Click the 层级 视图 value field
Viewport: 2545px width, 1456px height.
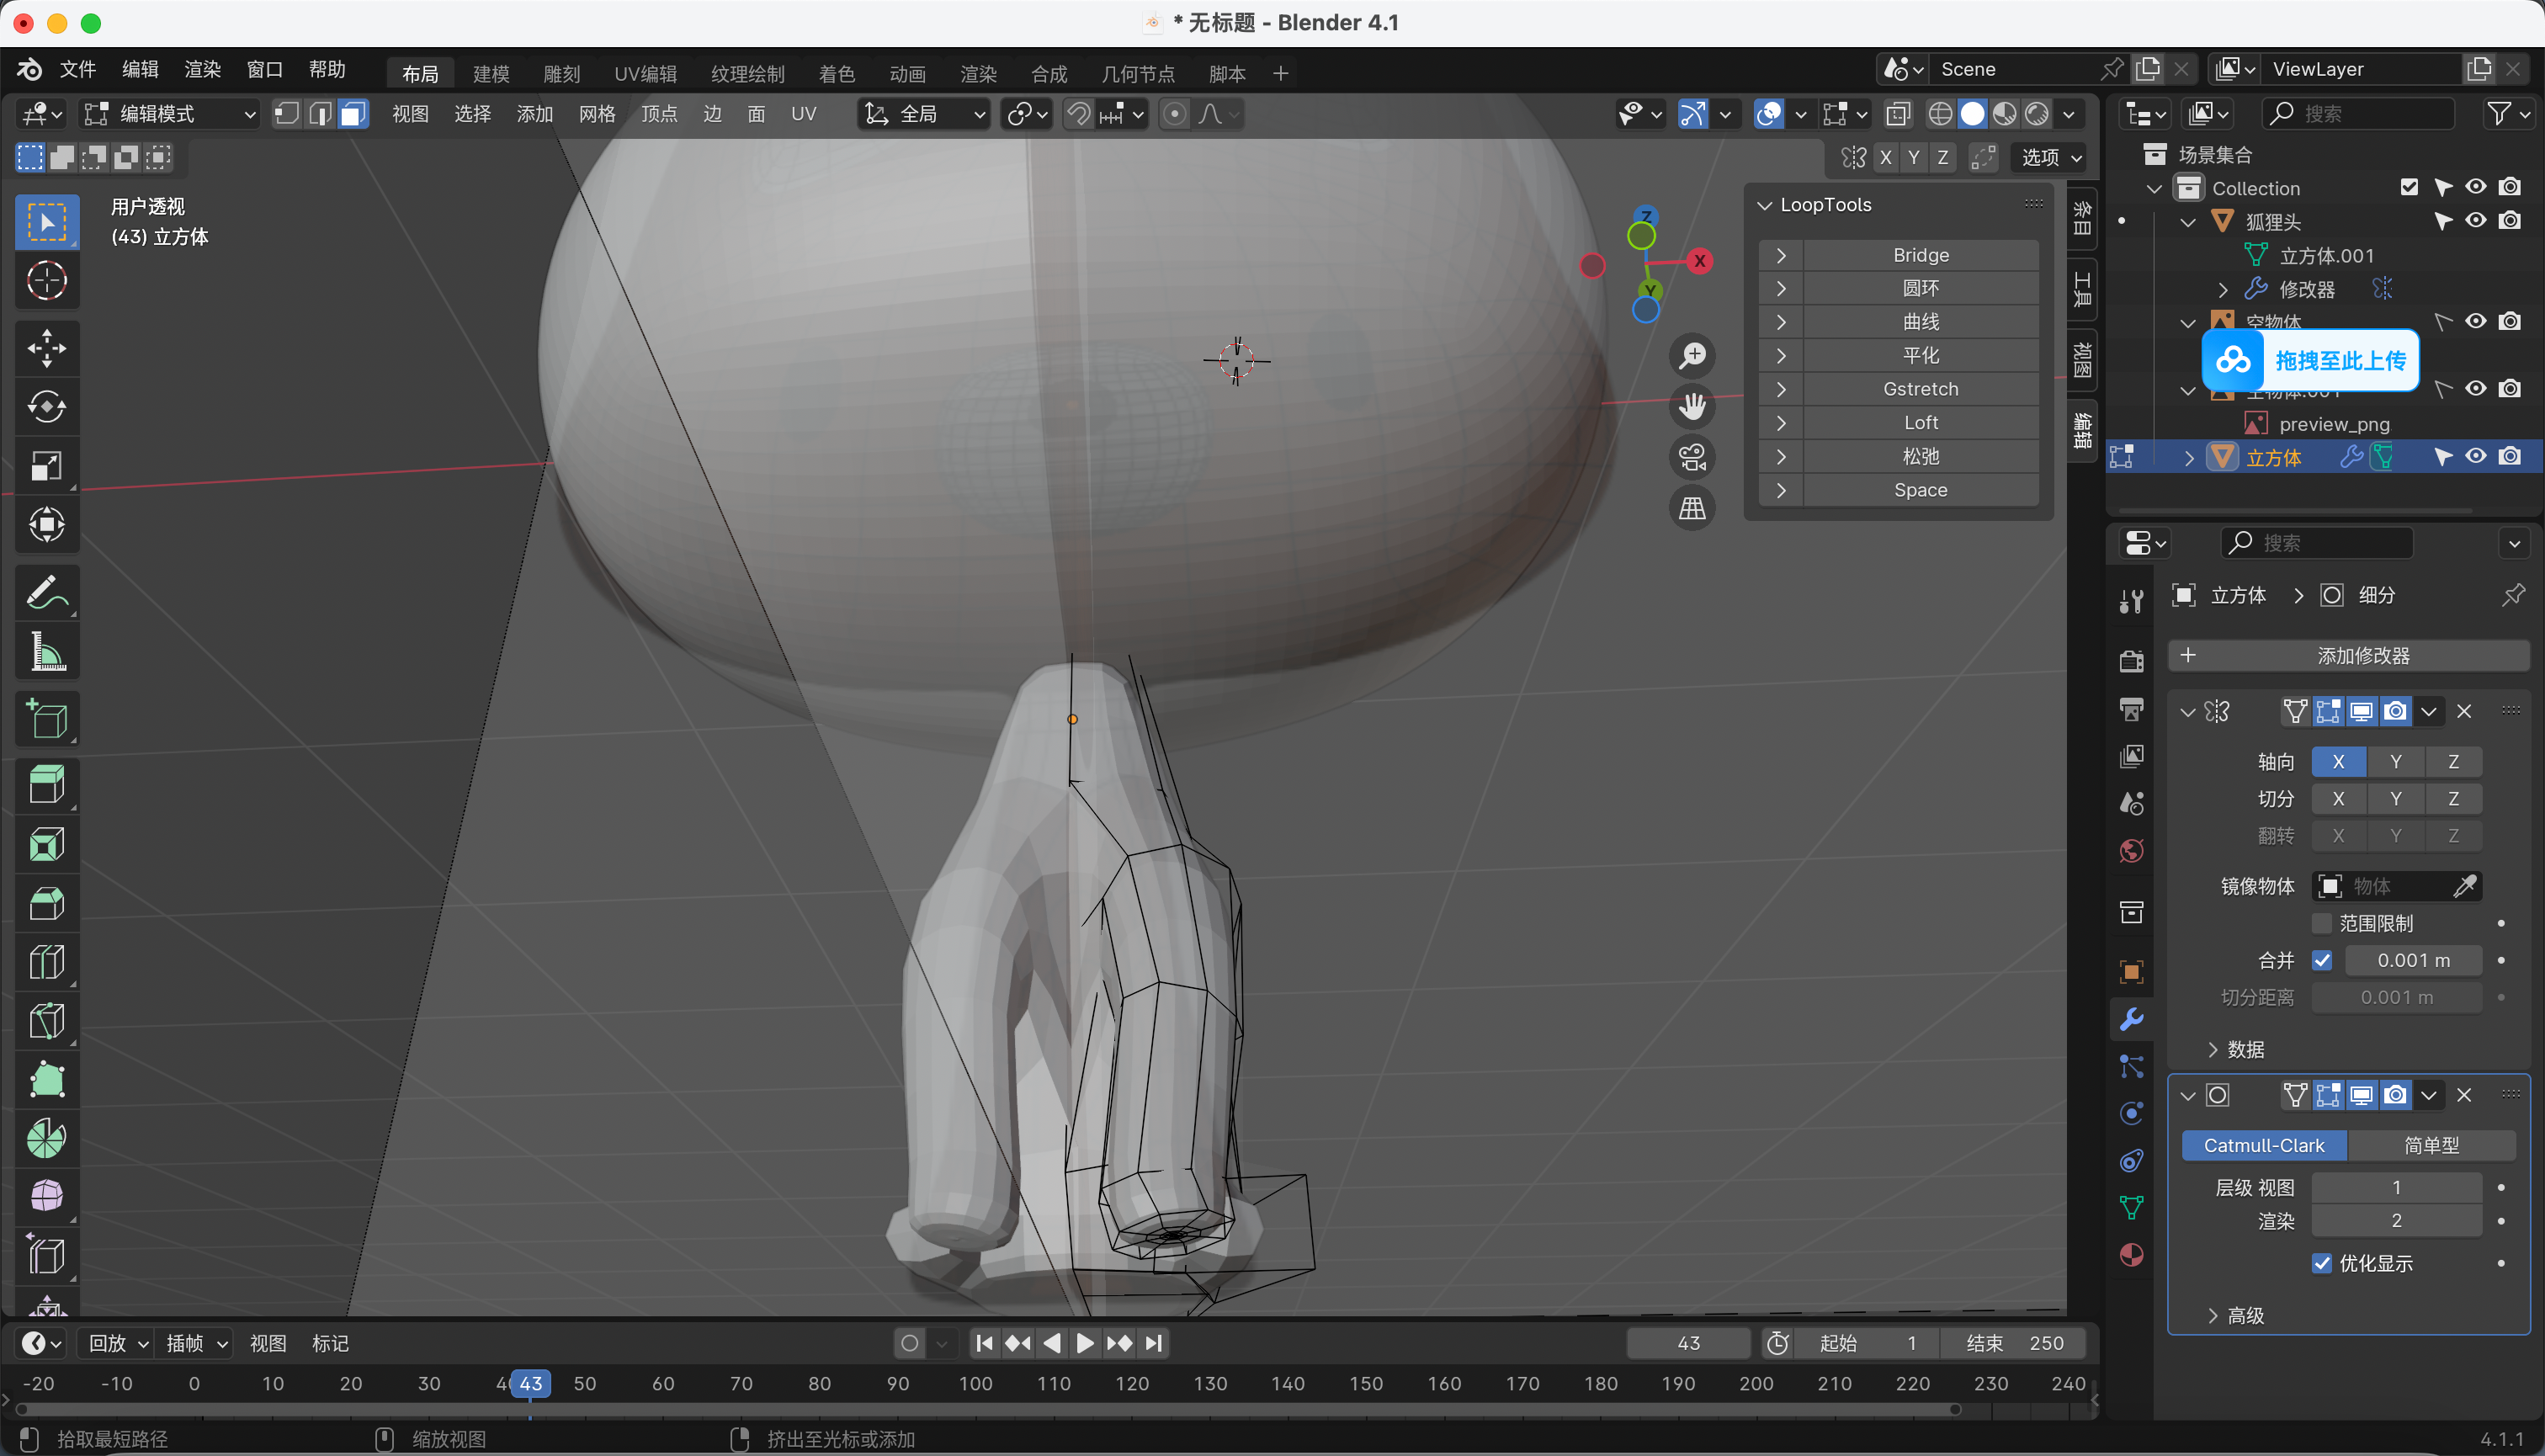[2396, 1187]
